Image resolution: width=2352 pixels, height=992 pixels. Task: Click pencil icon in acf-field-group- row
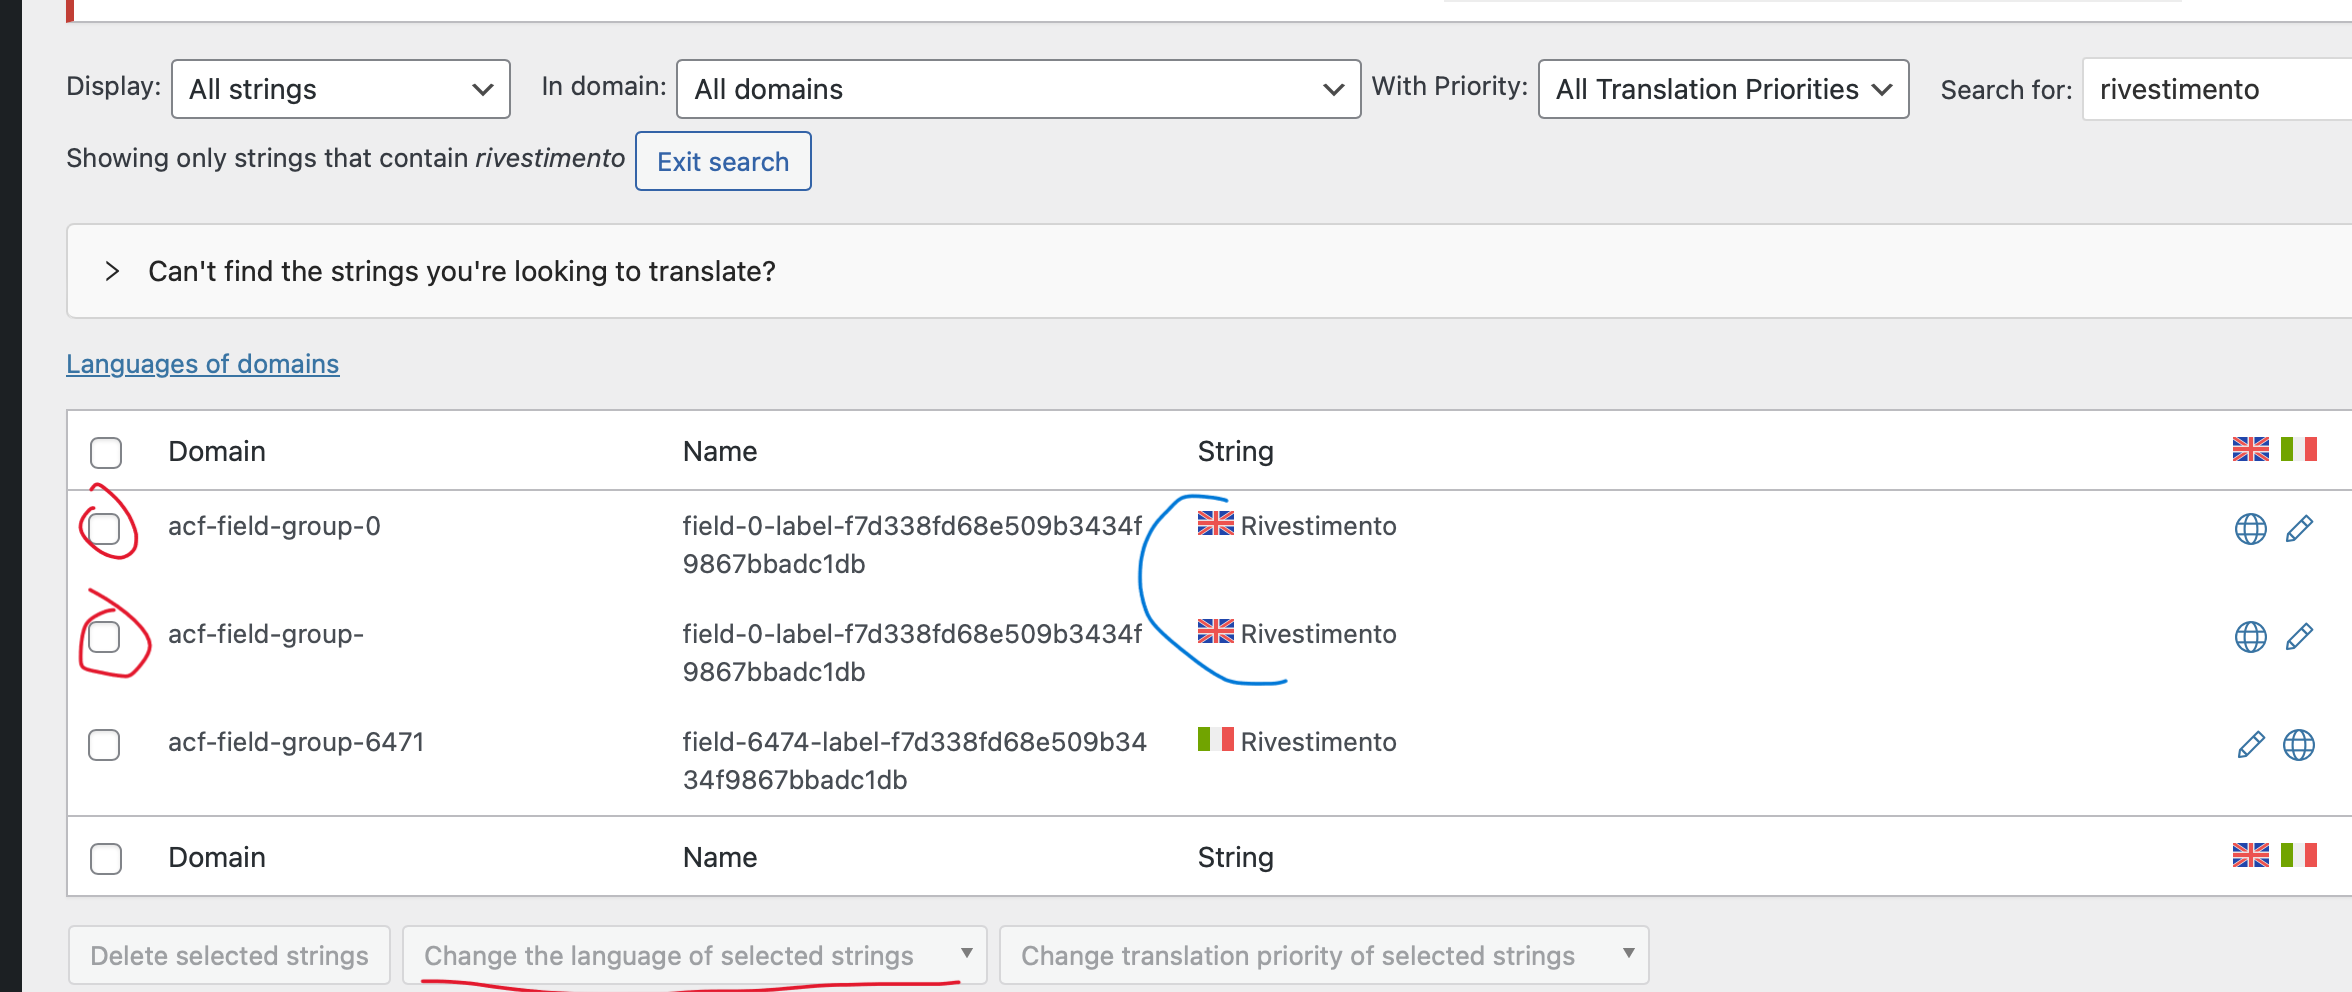[x=2299, y=637]
